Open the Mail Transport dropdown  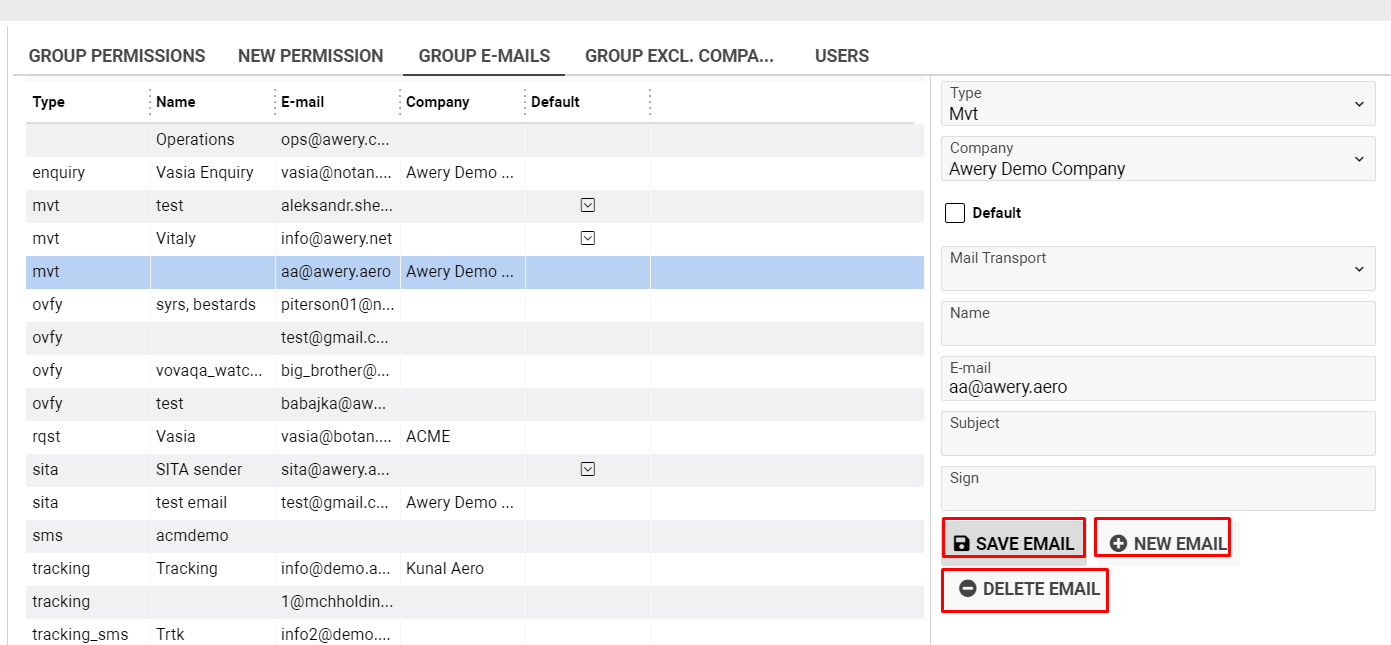(x=1360, y=269)
